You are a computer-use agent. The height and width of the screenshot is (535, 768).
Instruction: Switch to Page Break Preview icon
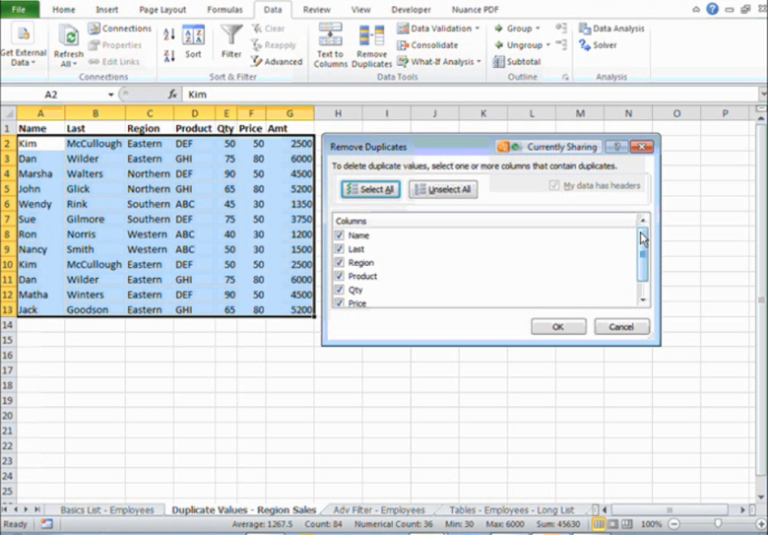[627, 524]
